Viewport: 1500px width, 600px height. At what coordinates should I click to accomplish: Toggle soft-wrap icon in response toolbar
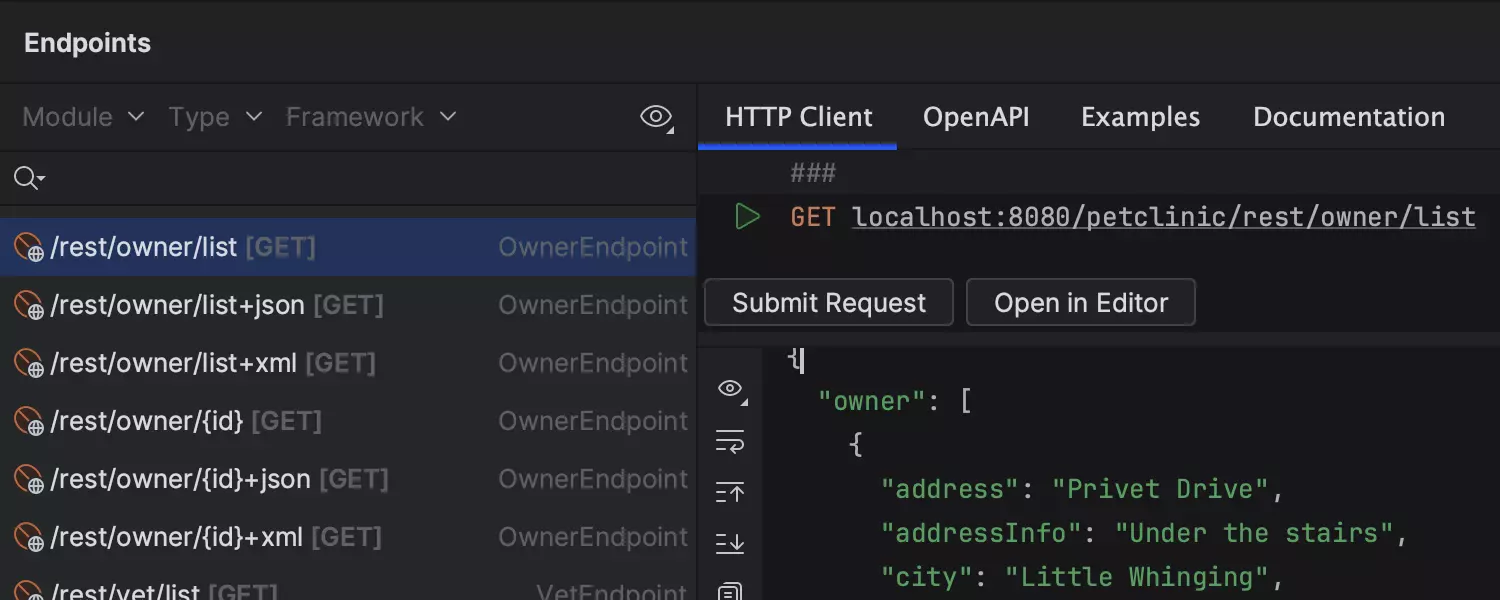pyautogui.click(x=730, y=441)
